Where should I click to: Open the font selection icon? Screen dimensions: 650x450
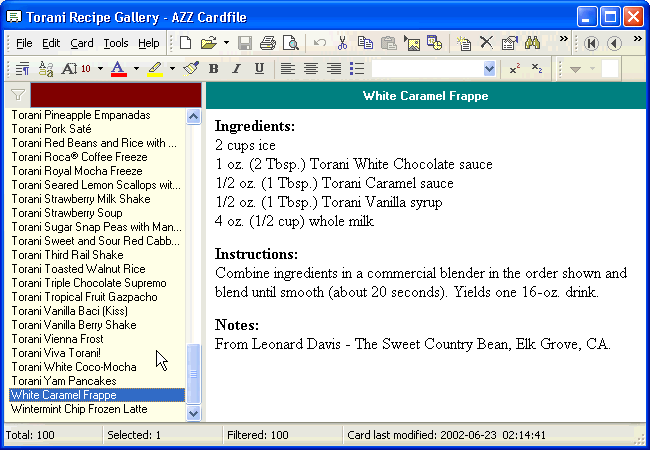click(x=46, y=68)
